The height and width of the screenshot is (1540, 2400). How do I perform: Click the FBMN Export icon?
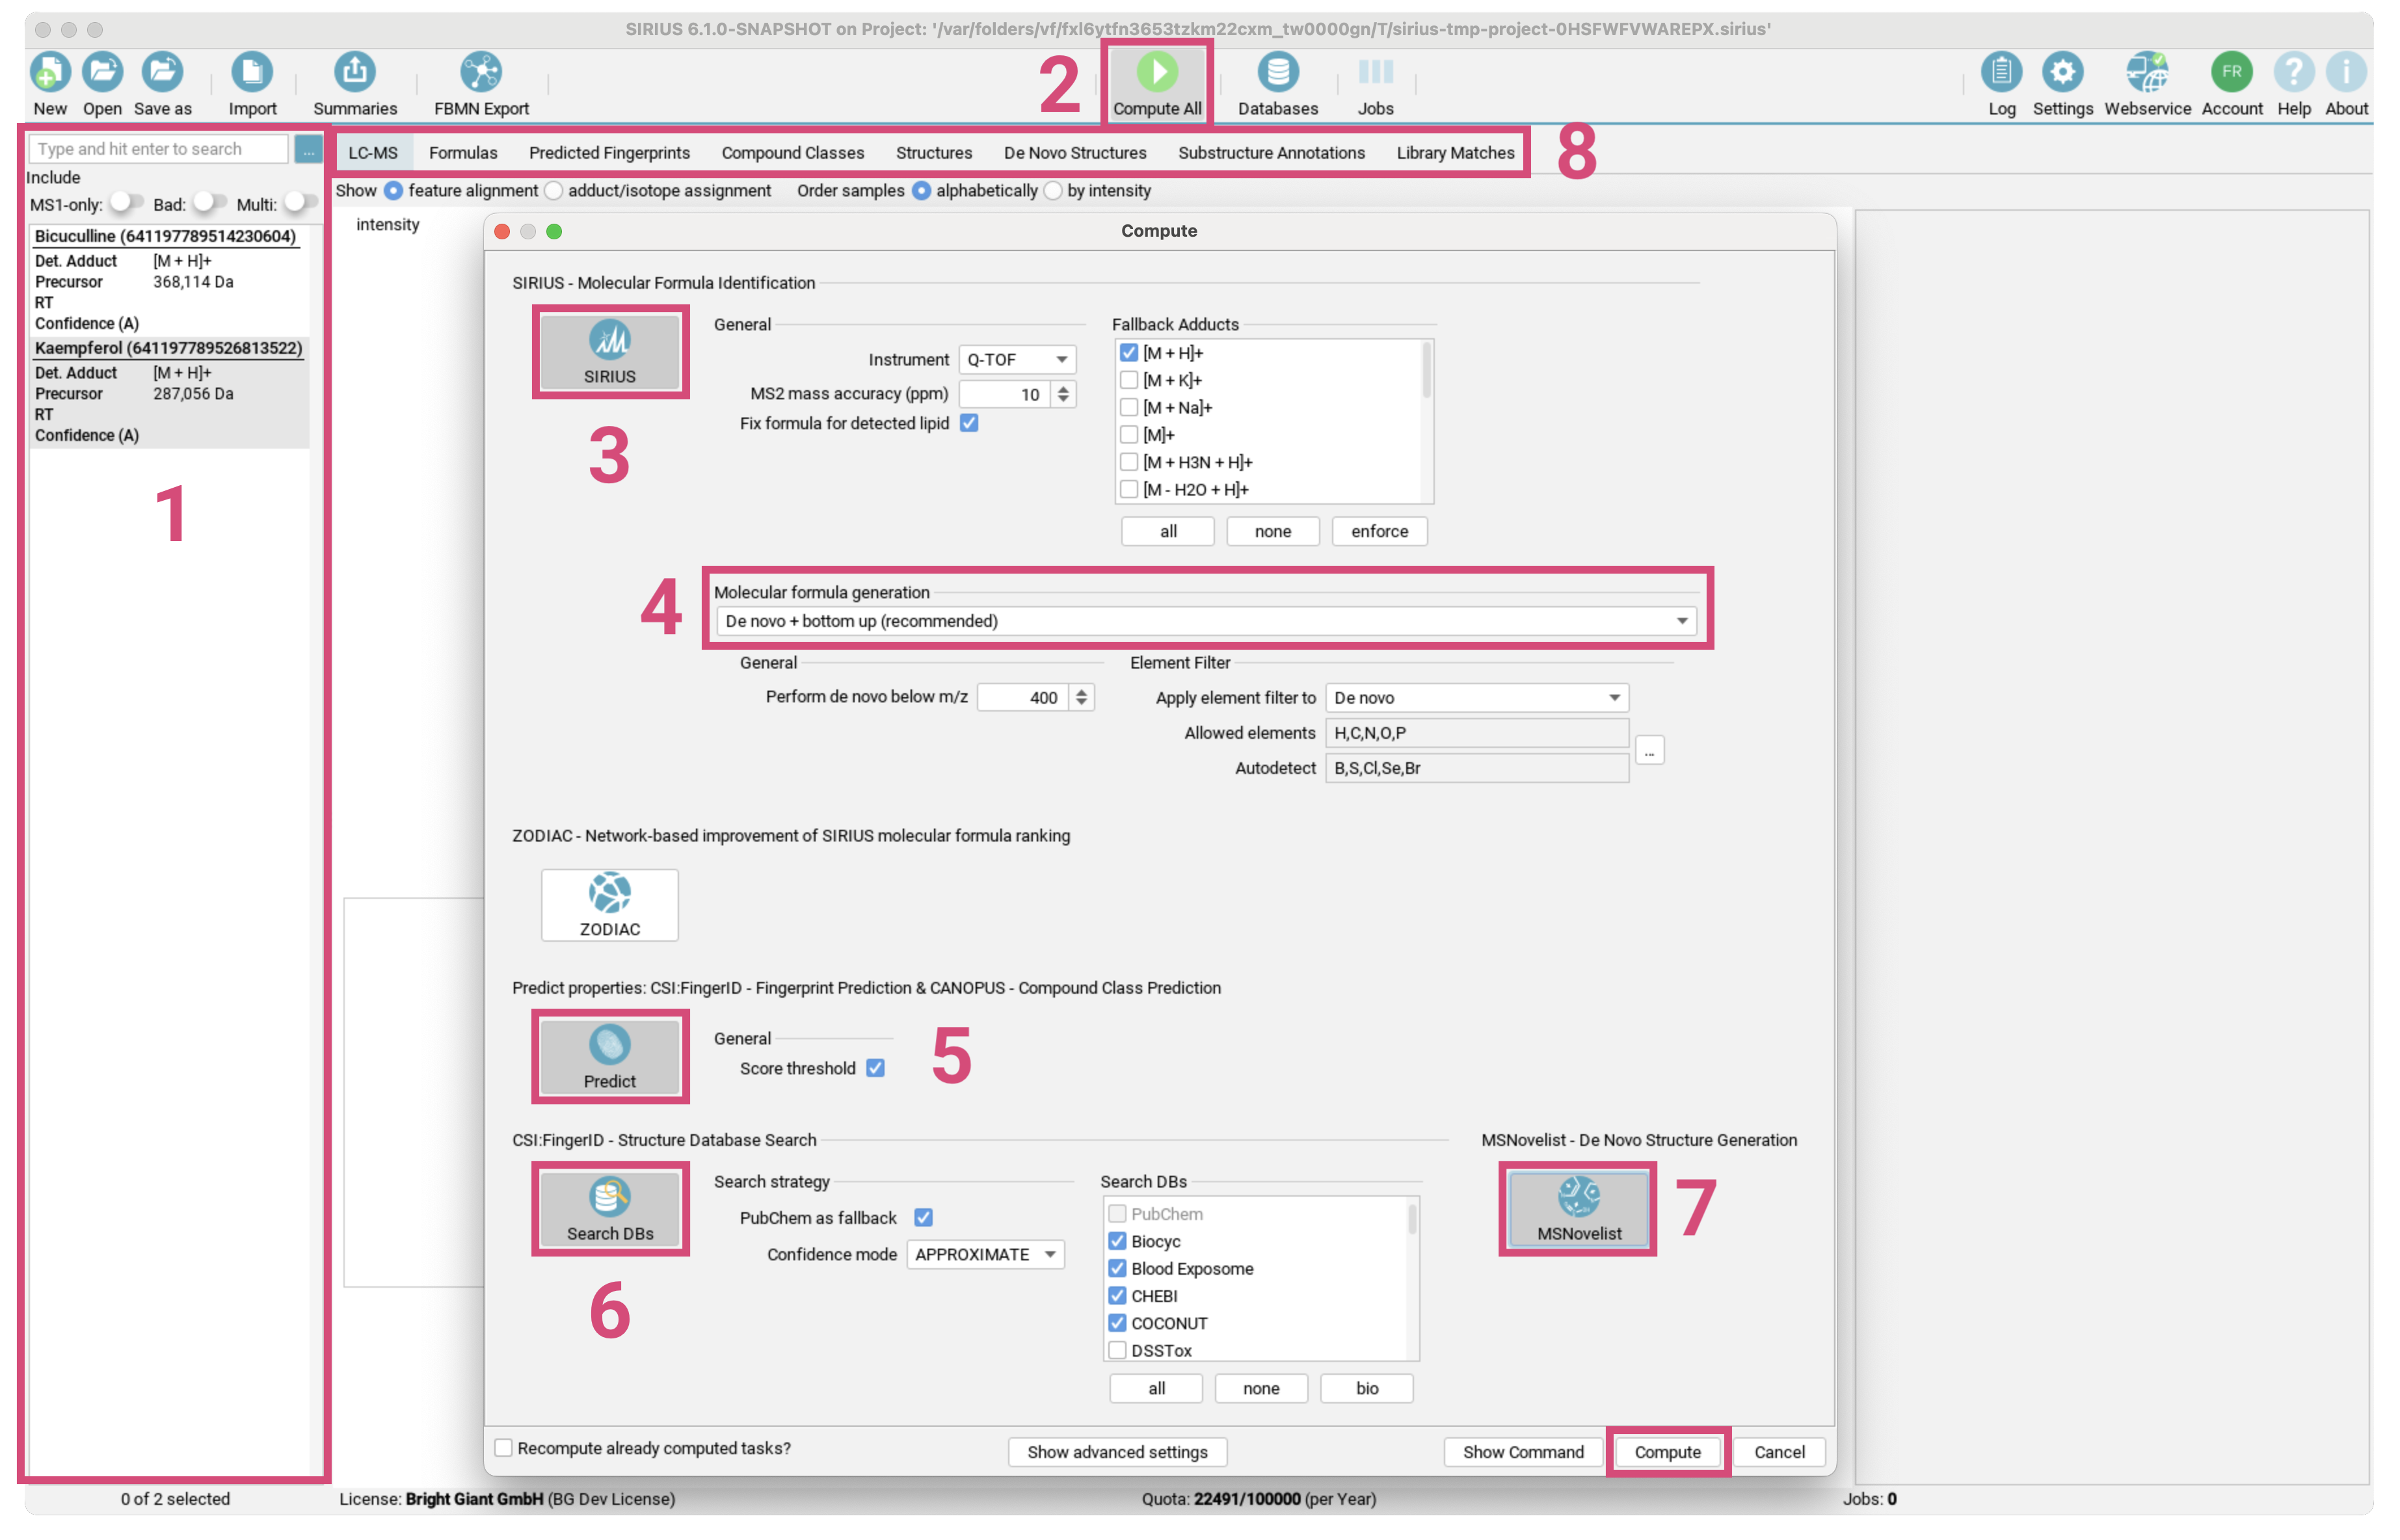481,72
